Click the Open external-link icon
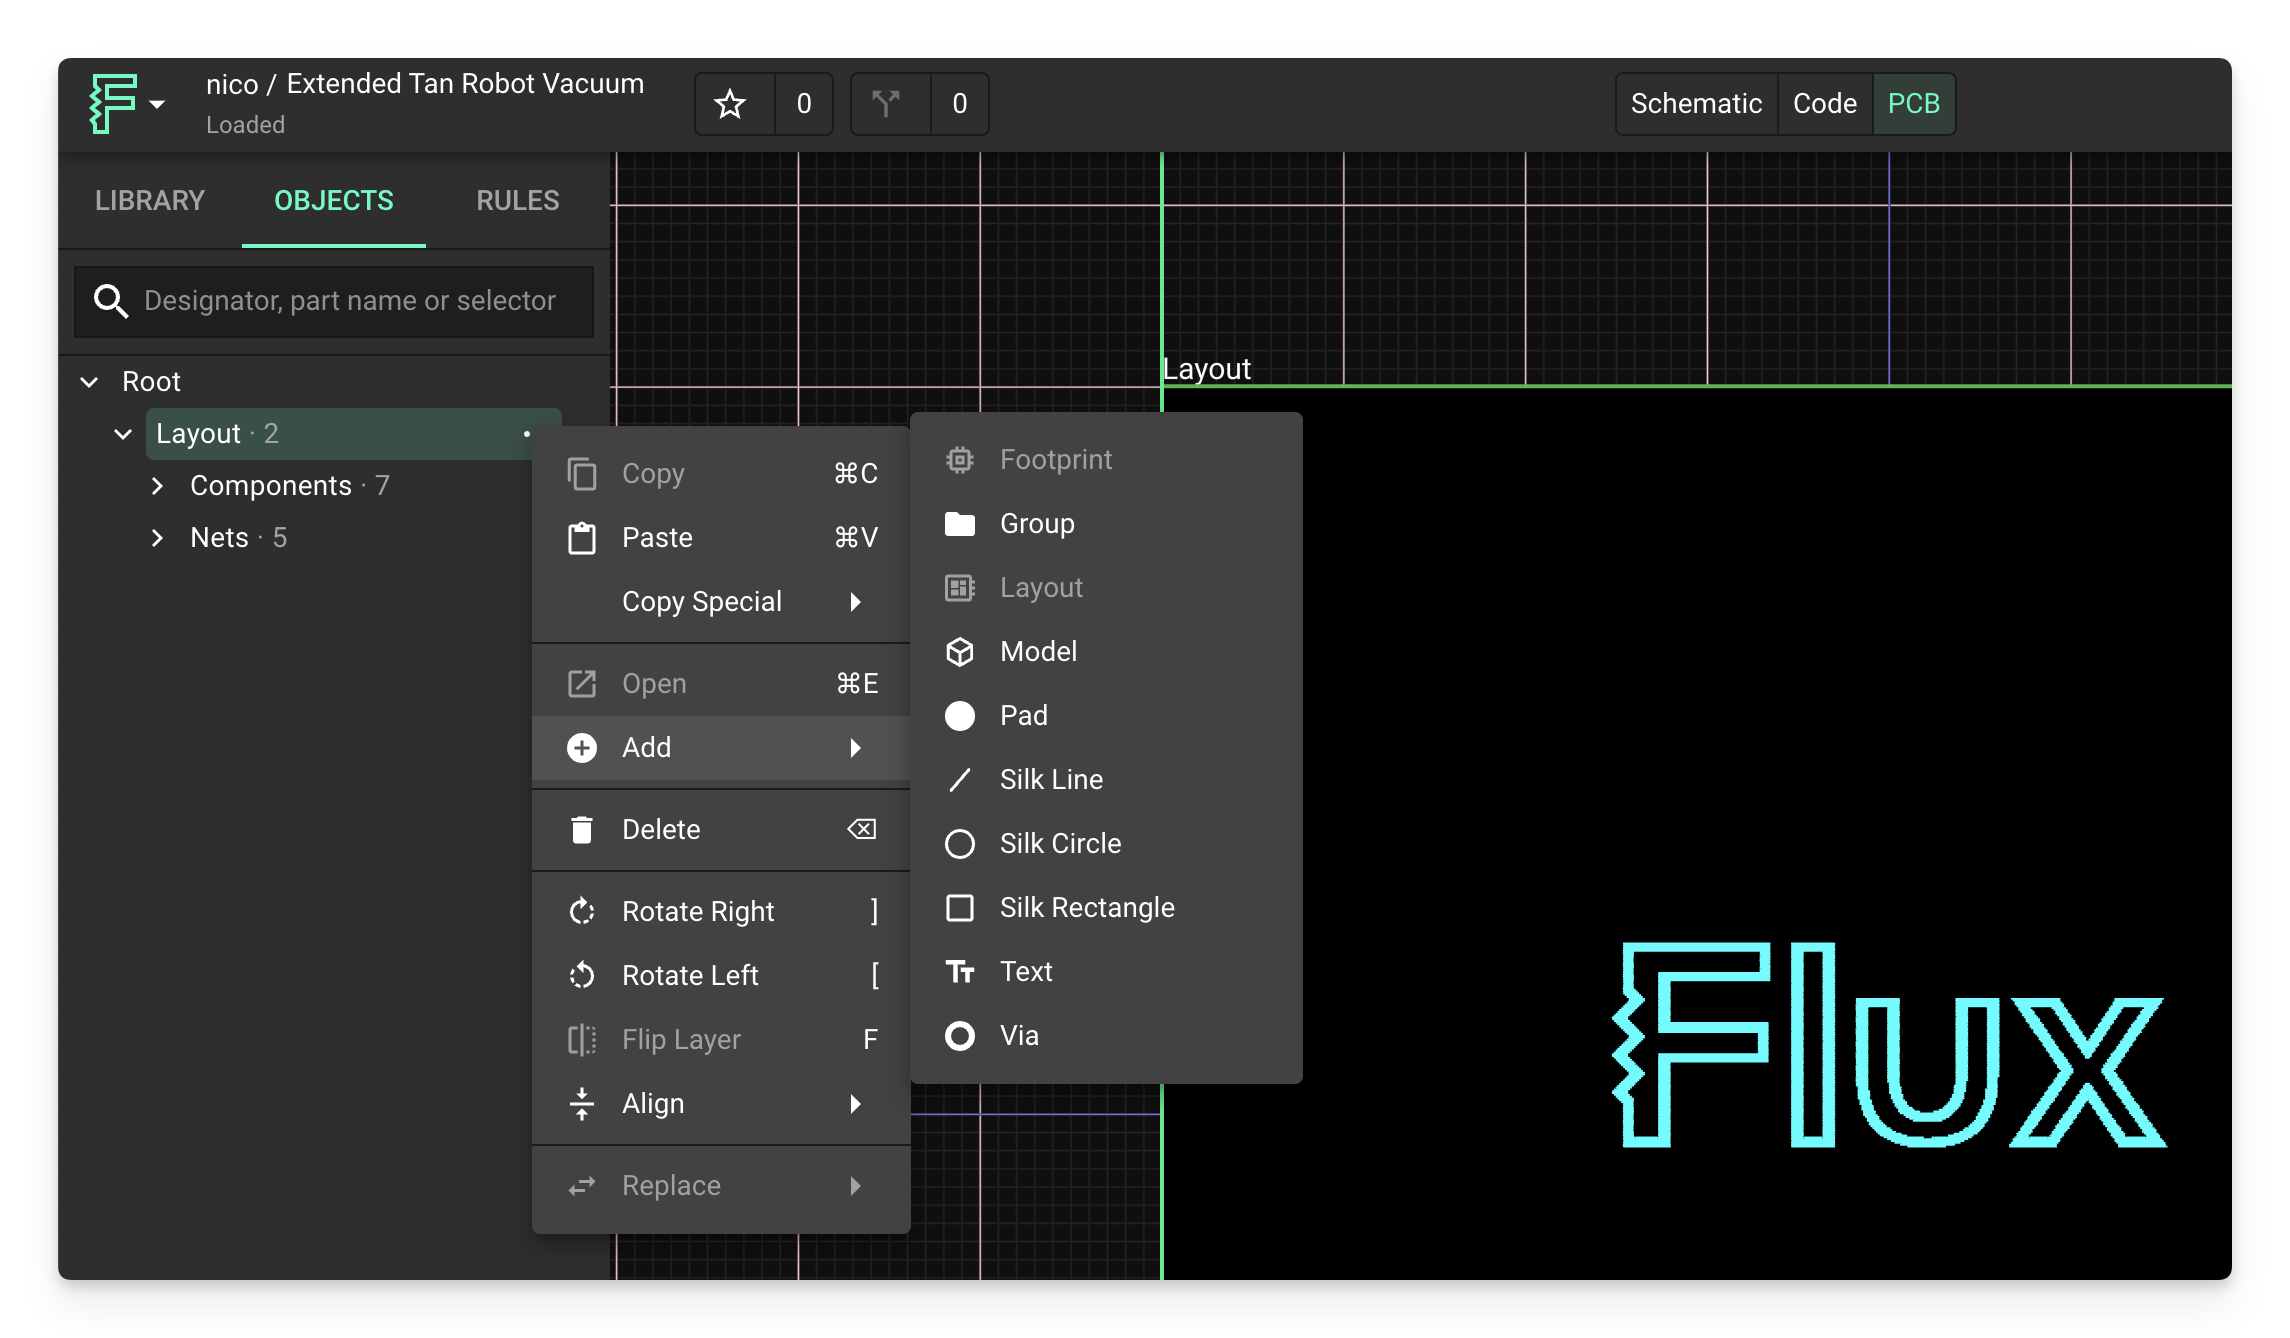The width and height of the screenshot is (2290, 1338). (582, 684)
